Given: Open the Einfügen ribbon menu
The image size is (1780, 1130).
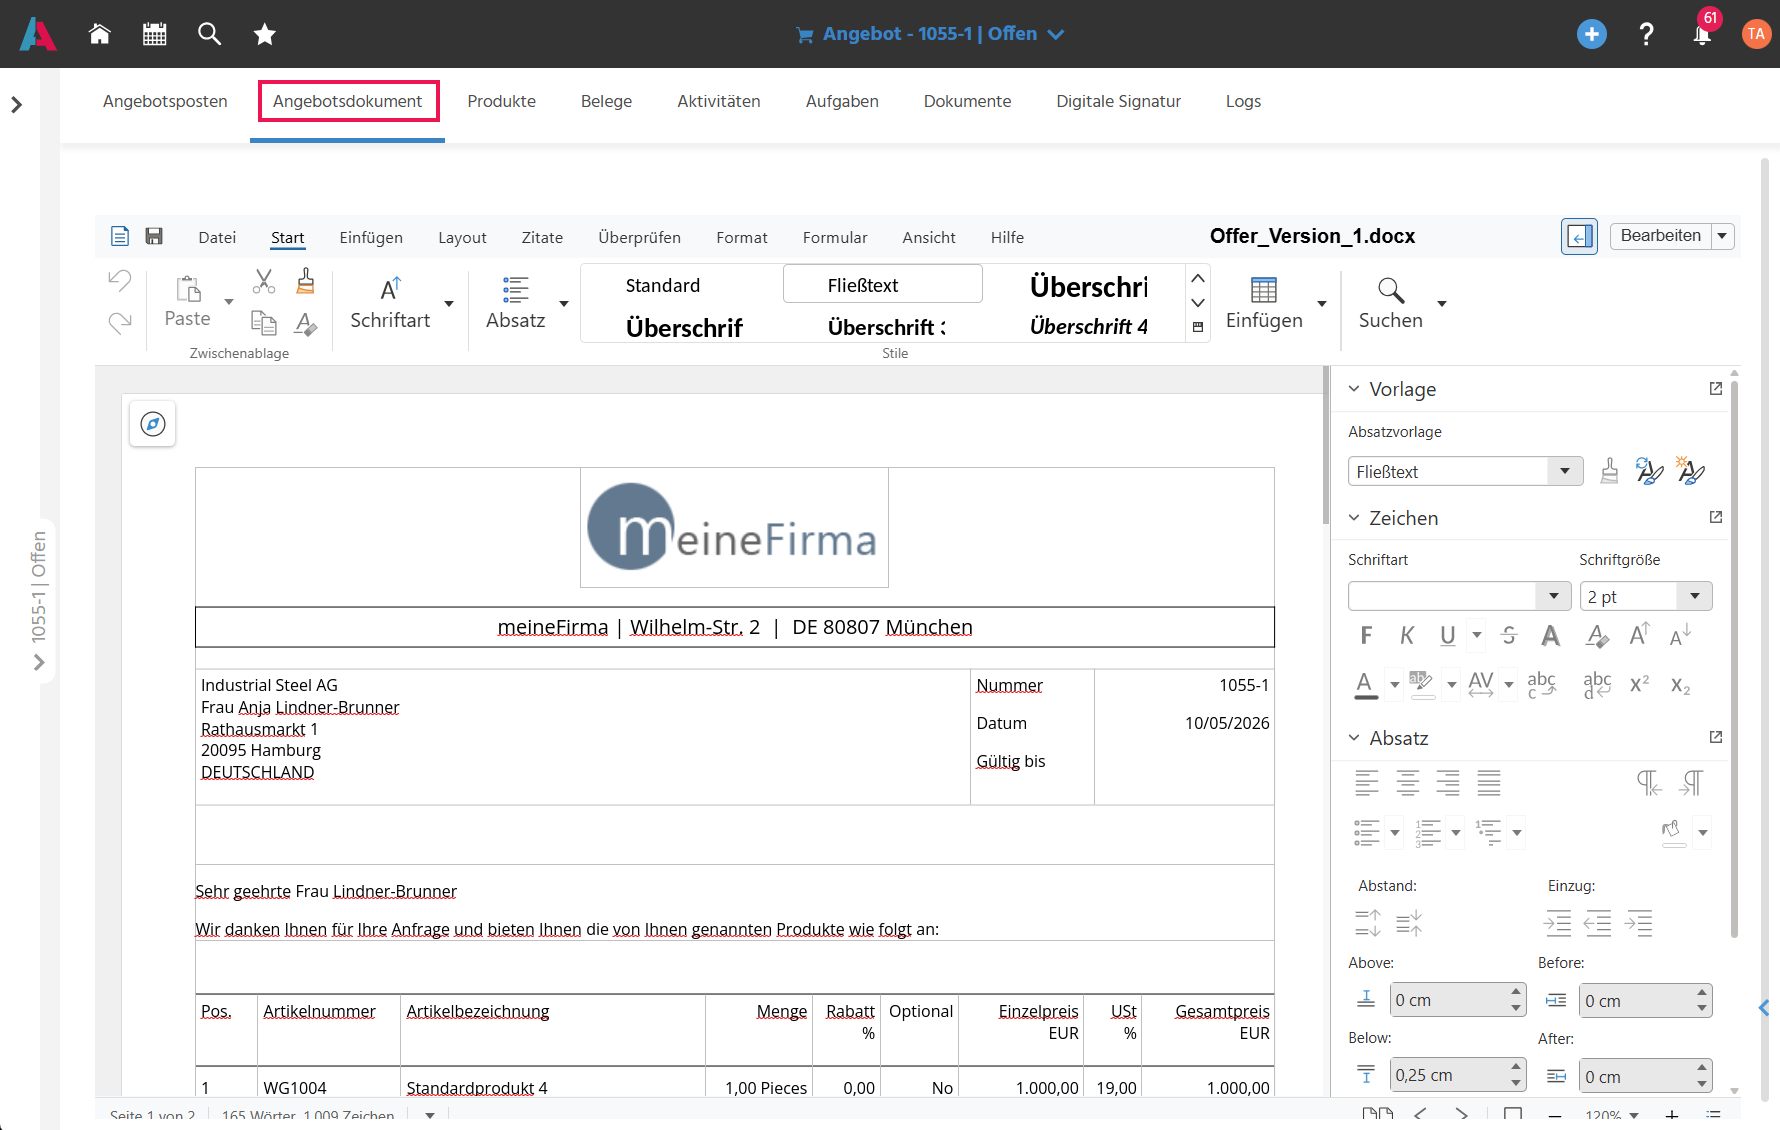Looking at the screenshot, I should [x=371, y=237].
